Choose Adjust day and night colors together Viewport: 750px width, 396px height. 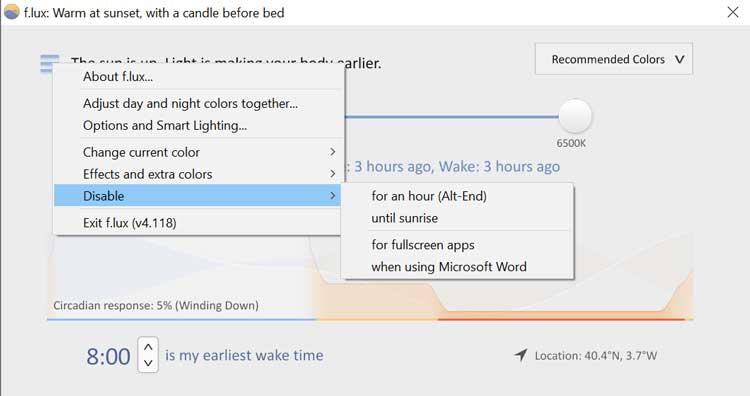(x=197, y=103)
